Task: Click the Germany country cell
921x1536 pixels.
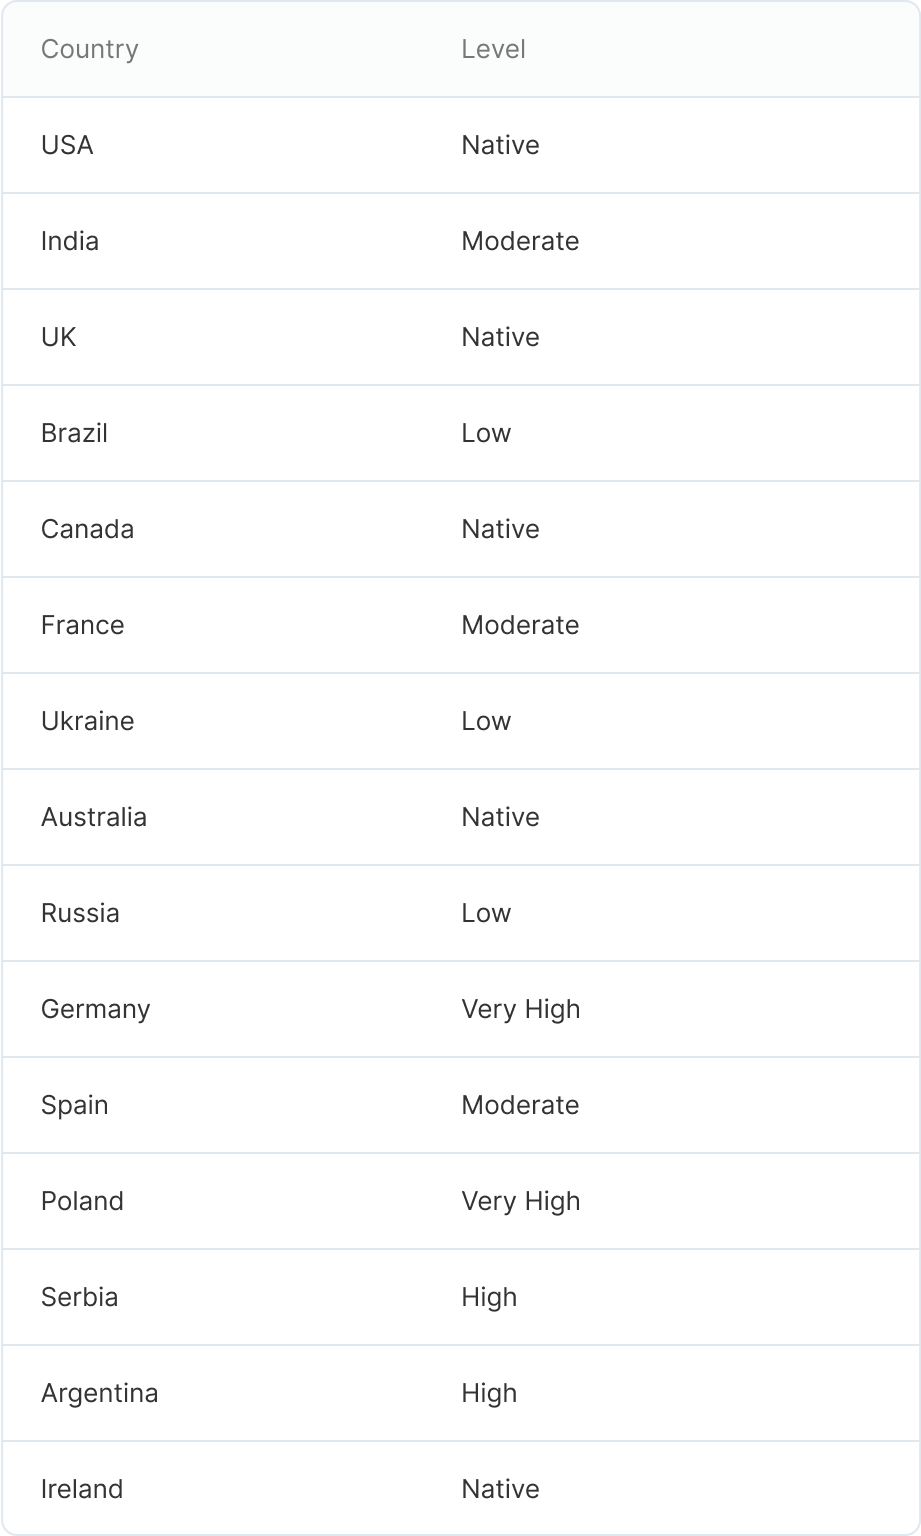Action: tap(95, 1009)
